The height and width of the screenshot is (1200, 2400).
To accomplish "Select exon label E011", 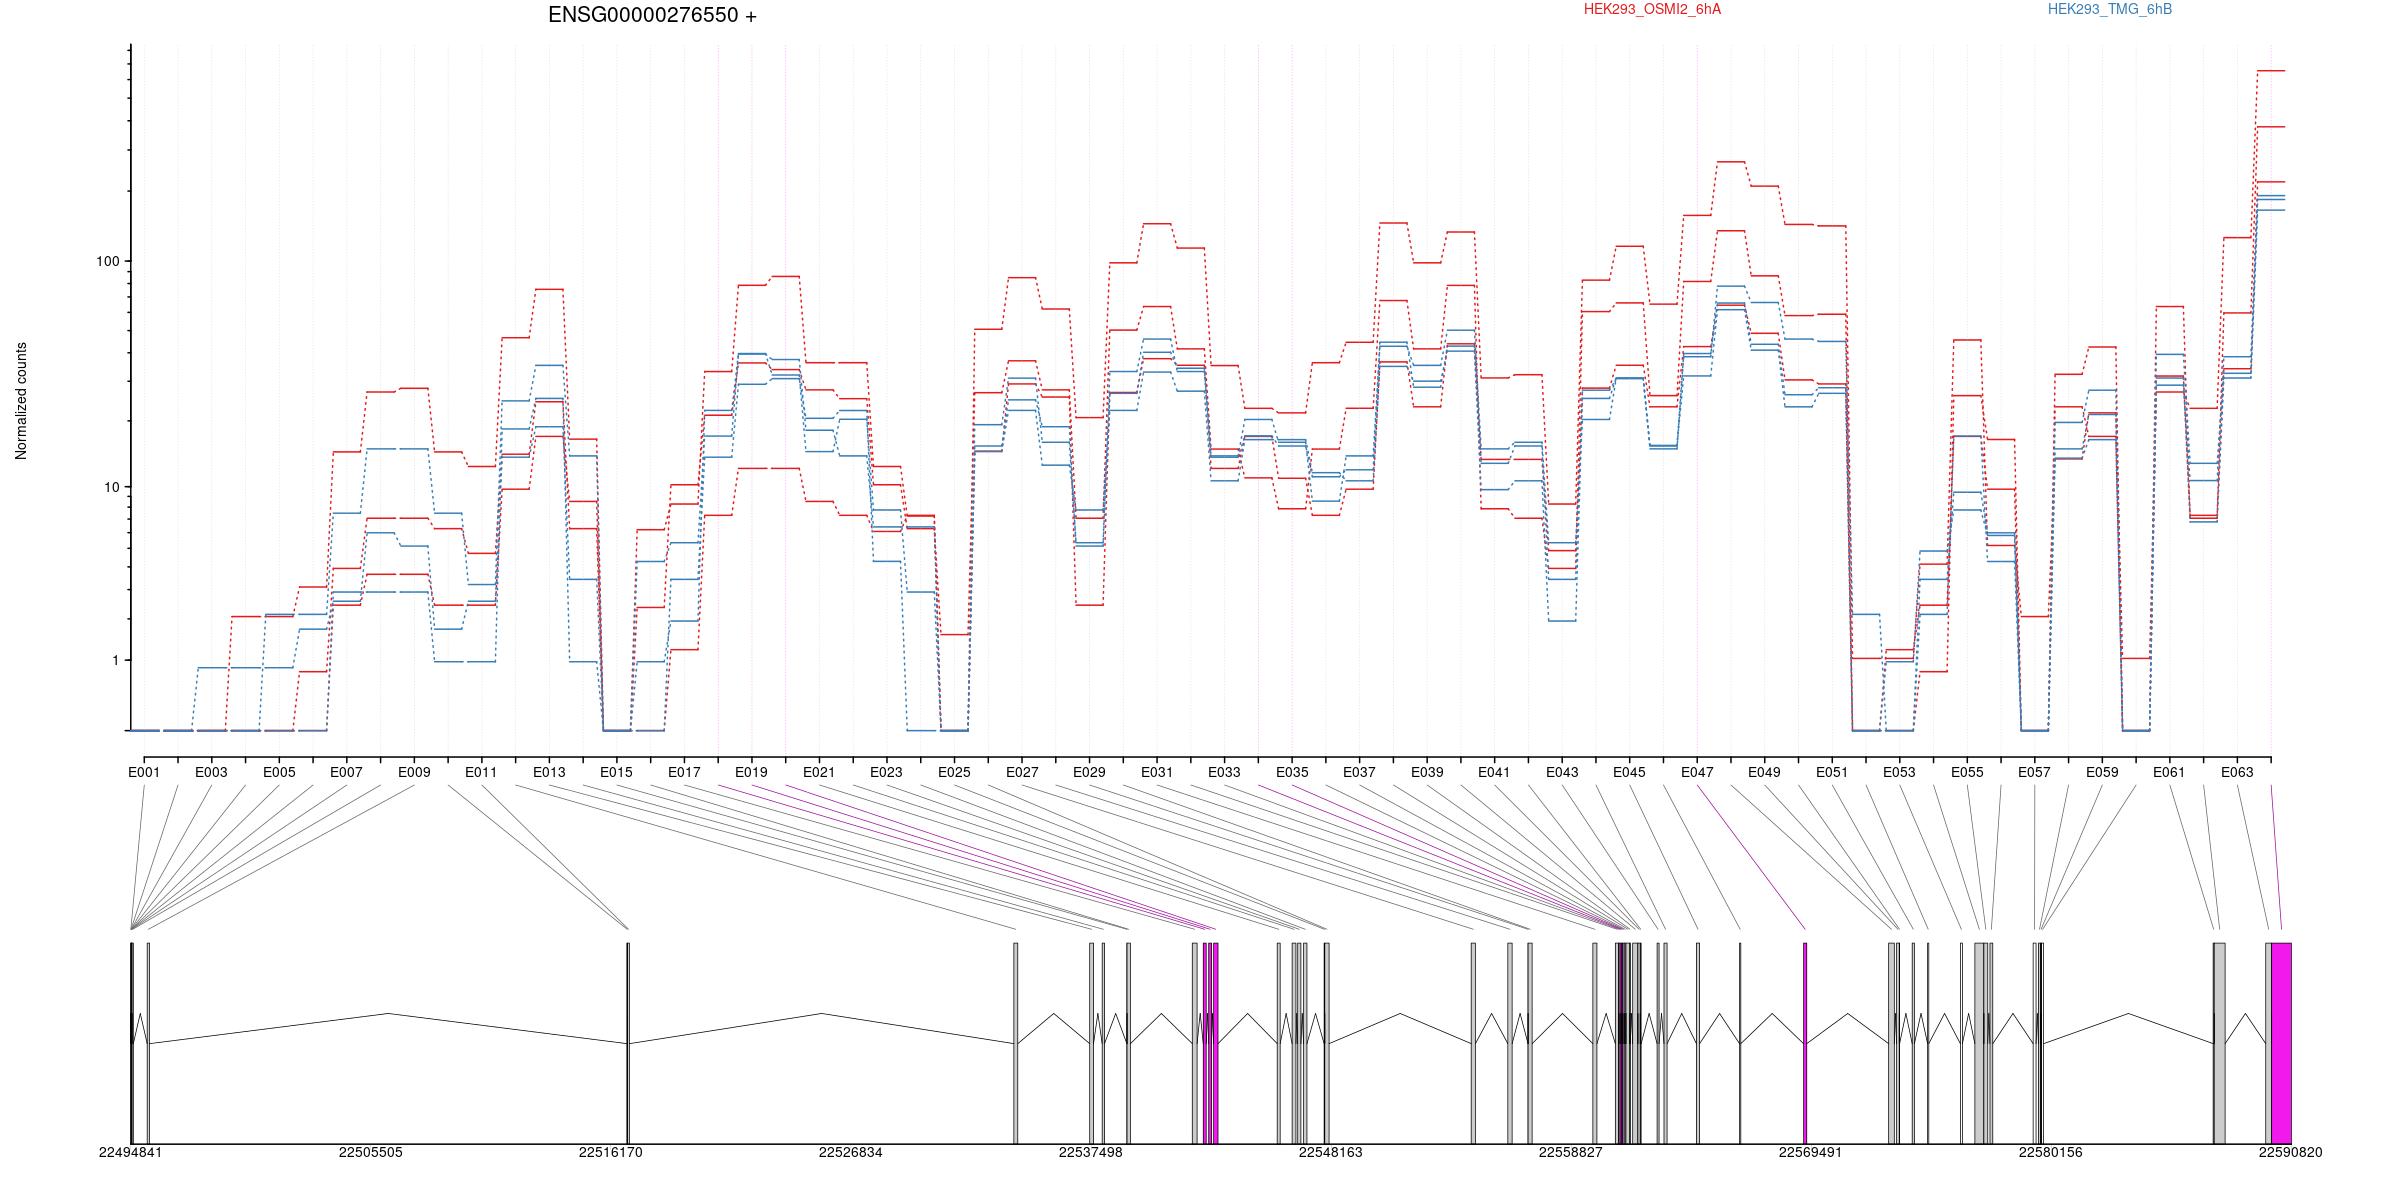I will (x=481, y=772).
